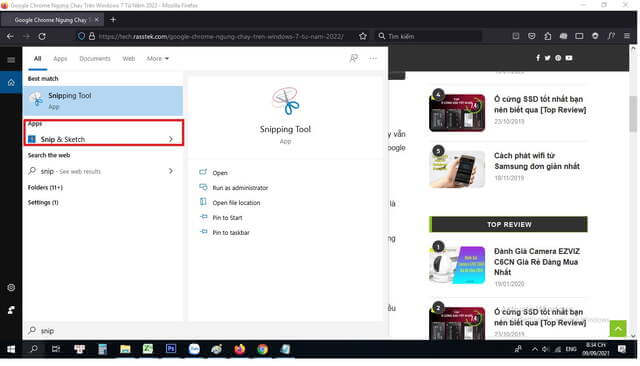Choose Pin to Start
This screenshot has height=366, width=640.
tap(227, 217)
